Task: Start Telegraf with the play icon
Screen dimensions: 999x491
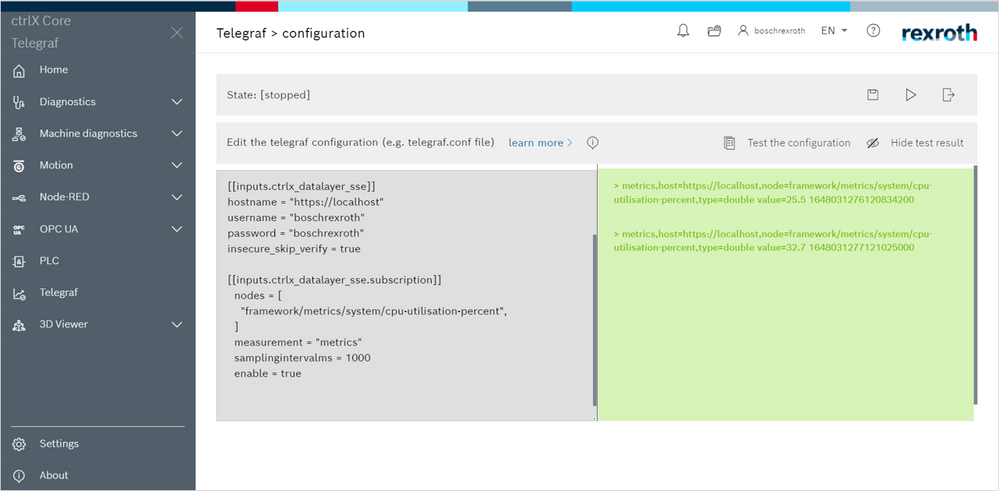Action: (910, 95)
